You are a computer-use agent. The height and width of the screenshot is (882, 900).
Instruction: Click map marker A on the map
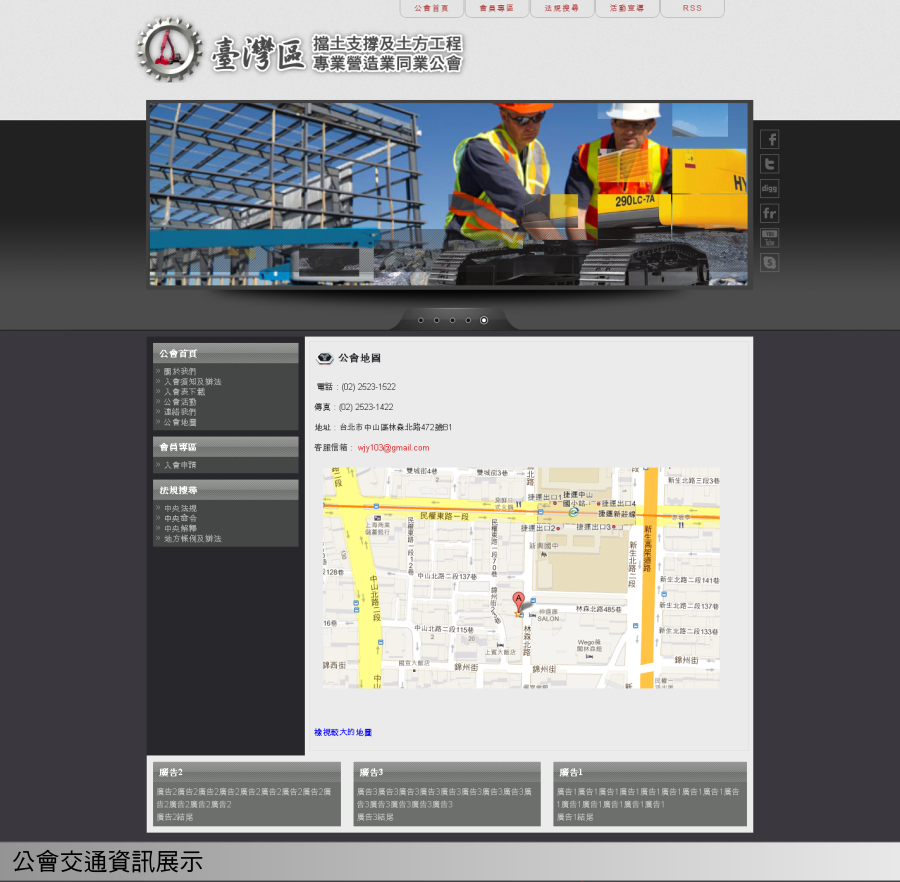click(x=518, y=602)
